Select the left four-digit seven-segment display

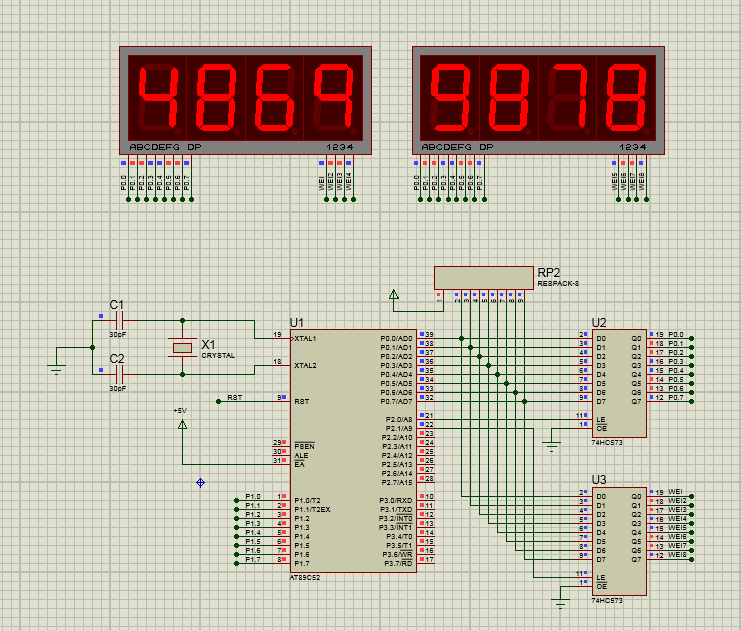click(x=245, y=100)
